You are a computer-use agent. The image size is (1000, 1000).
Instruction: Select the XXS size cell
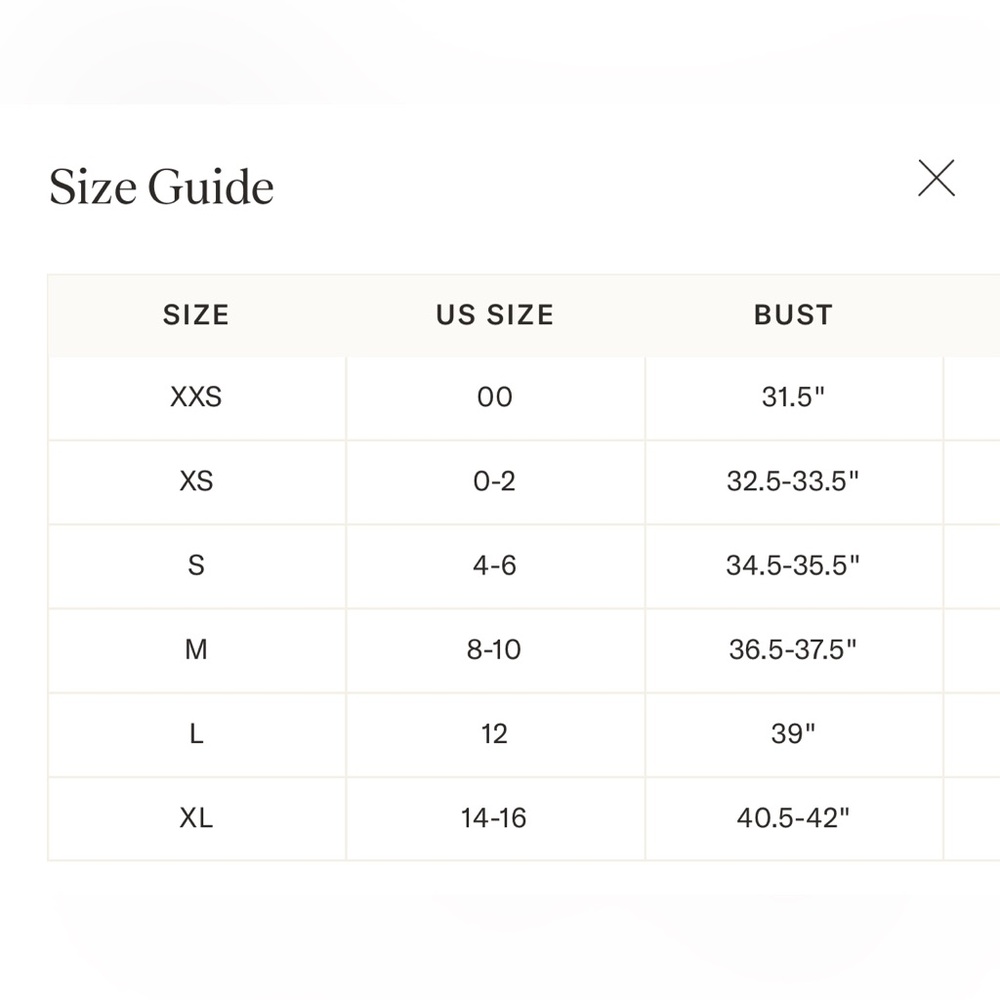[196, 397]
